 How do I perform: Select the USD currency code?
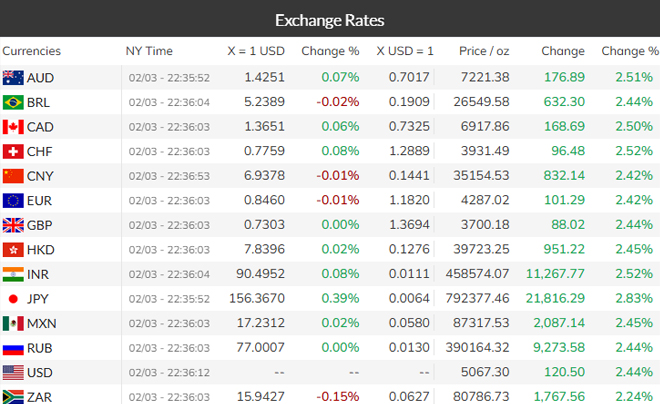click(41, 372)
